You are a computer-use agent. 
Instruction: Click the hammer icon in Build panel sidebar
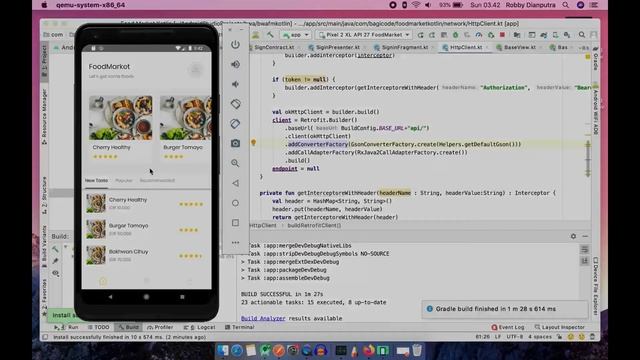point(55,249)
